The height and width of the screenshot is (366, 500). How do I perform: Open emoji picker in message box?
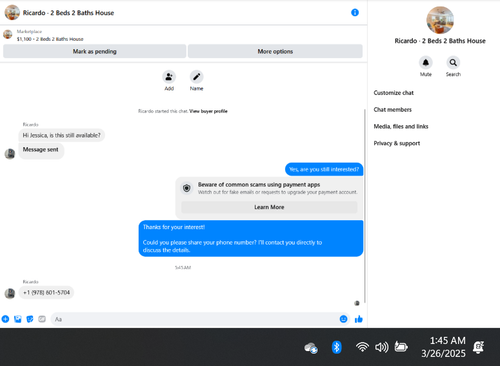coord(343,319)
